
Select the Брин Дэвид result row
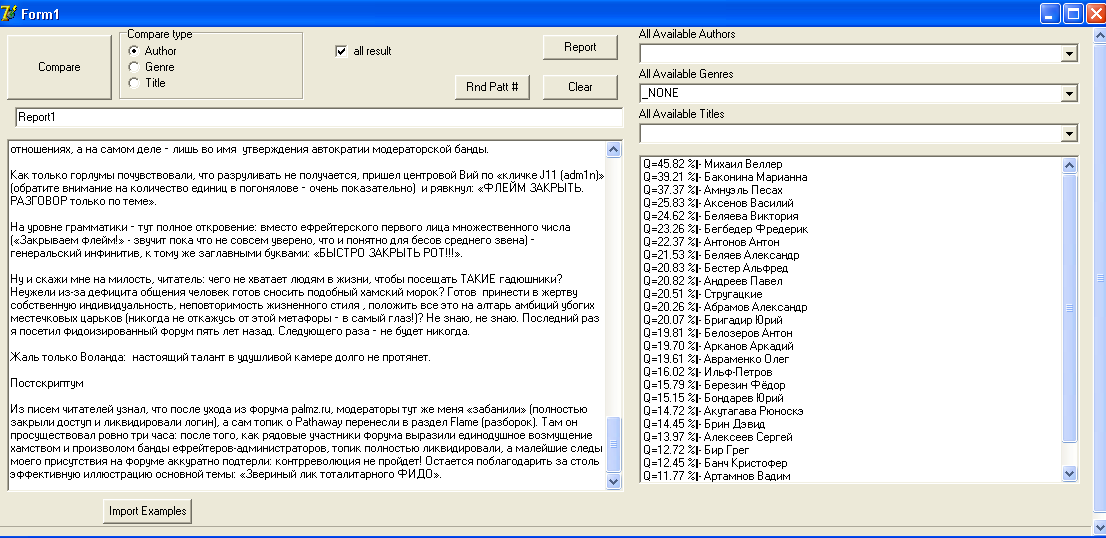point(851,424)
